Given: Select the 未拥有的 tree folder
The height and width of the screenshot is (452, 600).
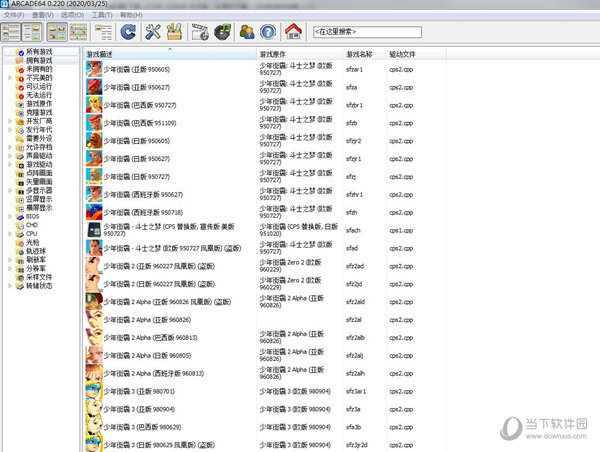Looking at the screenshot, I should point(39,69).
